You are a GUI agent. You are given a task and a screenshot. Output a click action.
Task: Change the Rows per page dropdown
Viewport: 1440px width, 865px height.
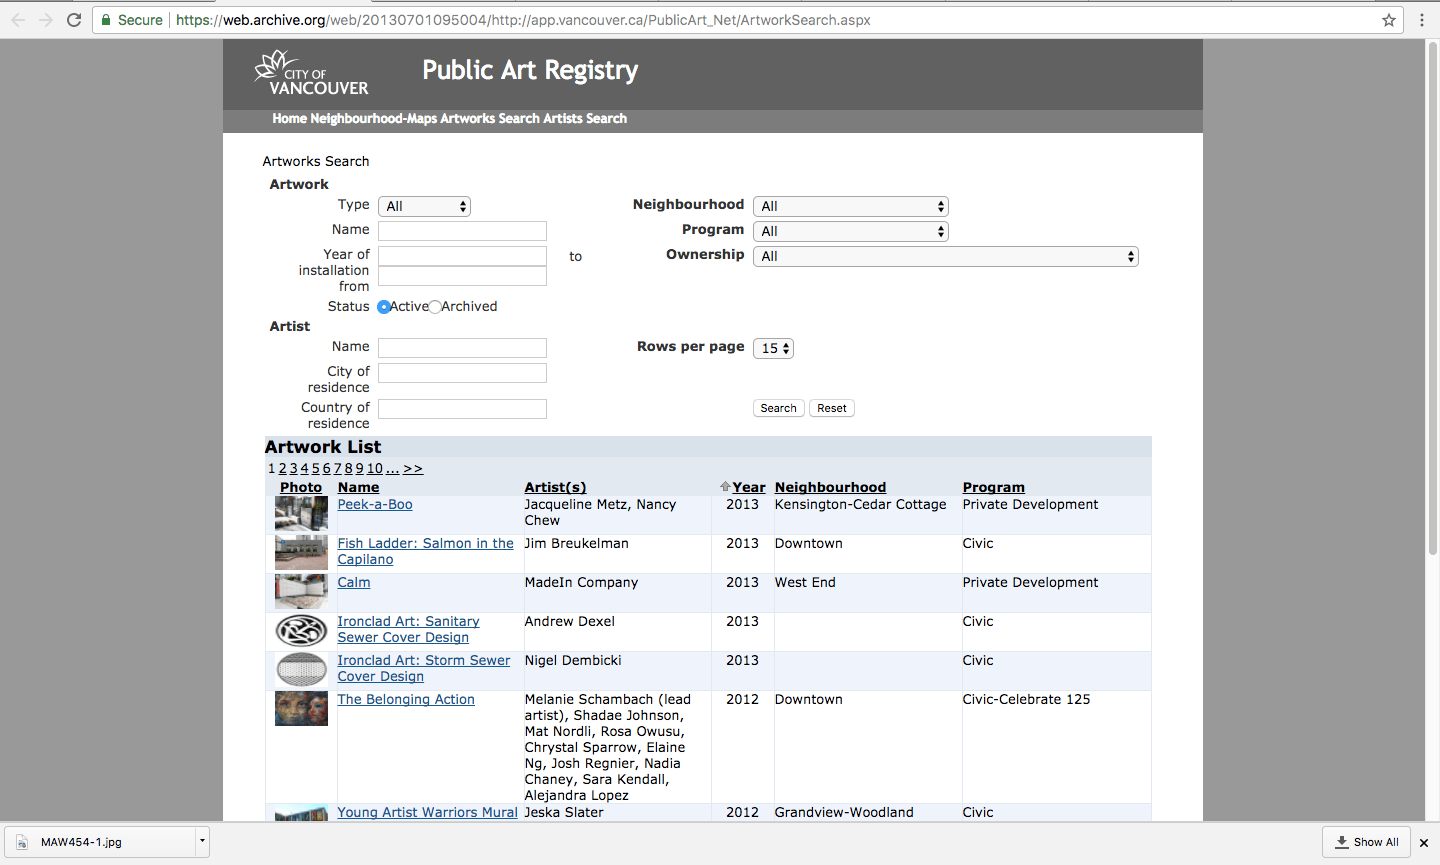(x=773, y=348)
